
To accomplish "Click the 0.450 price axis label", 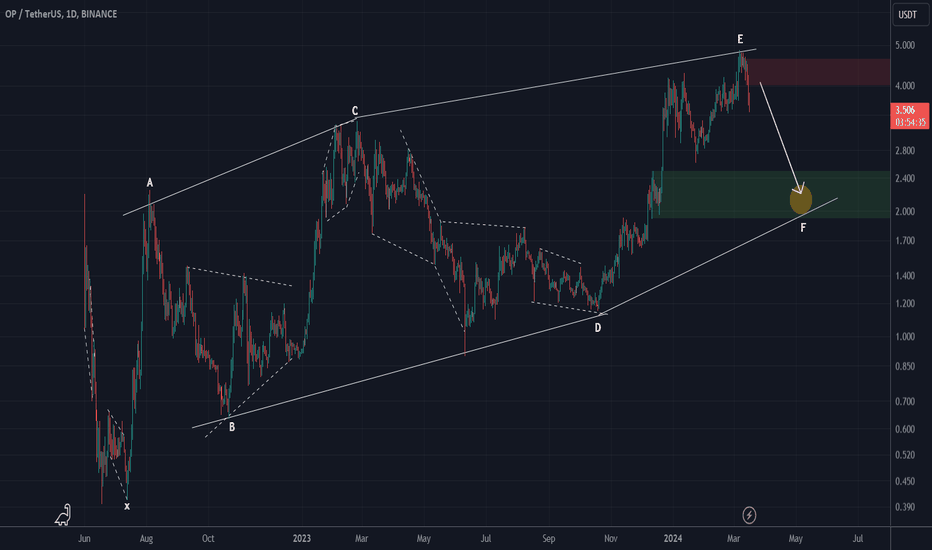I will (905, 481).
